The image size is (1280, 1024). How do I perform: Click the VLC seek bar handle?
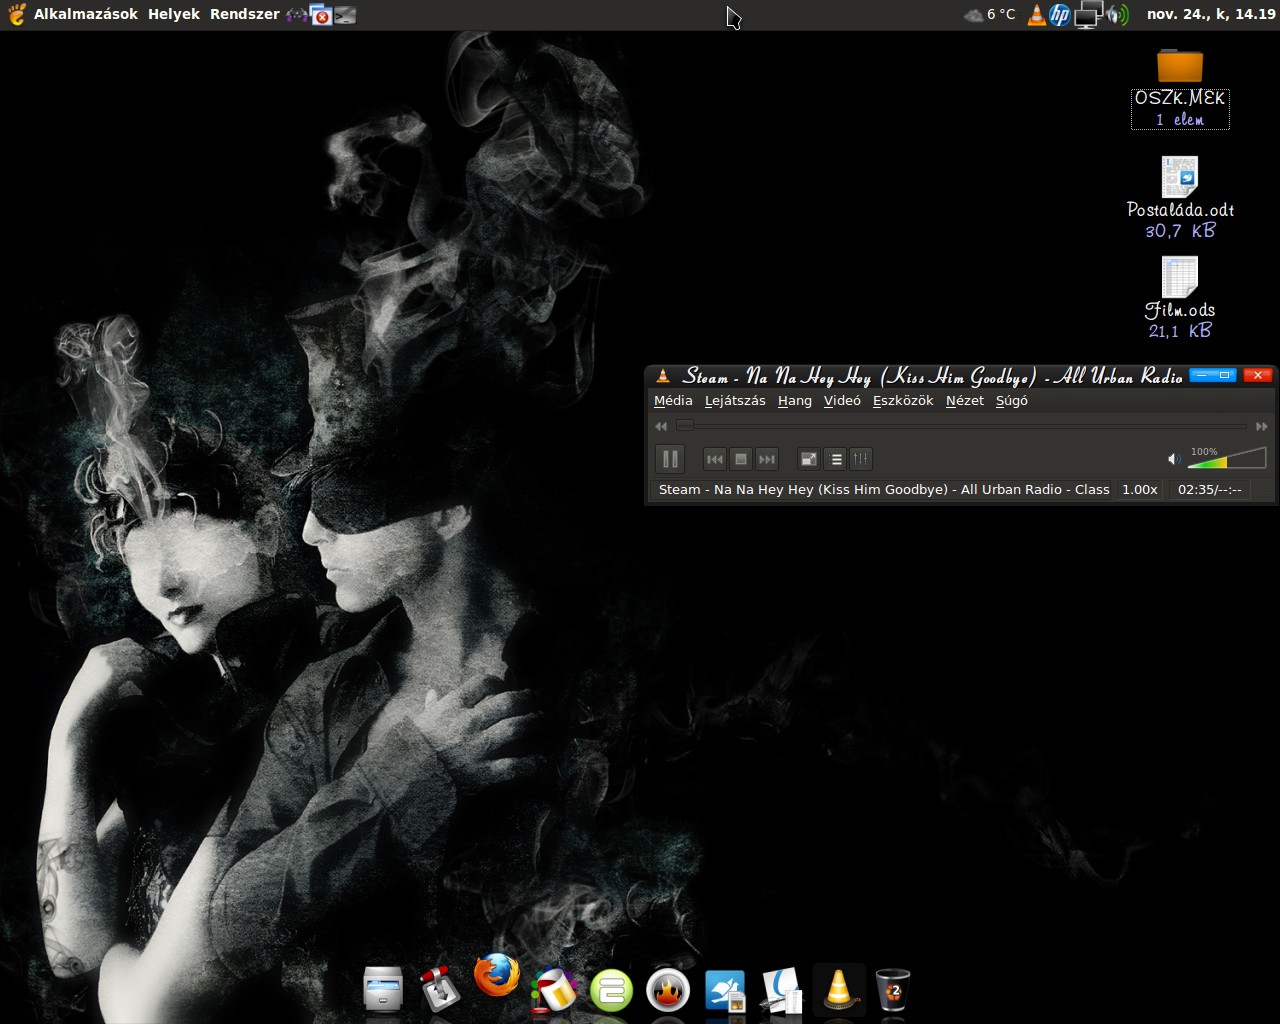tap(685, 425)
